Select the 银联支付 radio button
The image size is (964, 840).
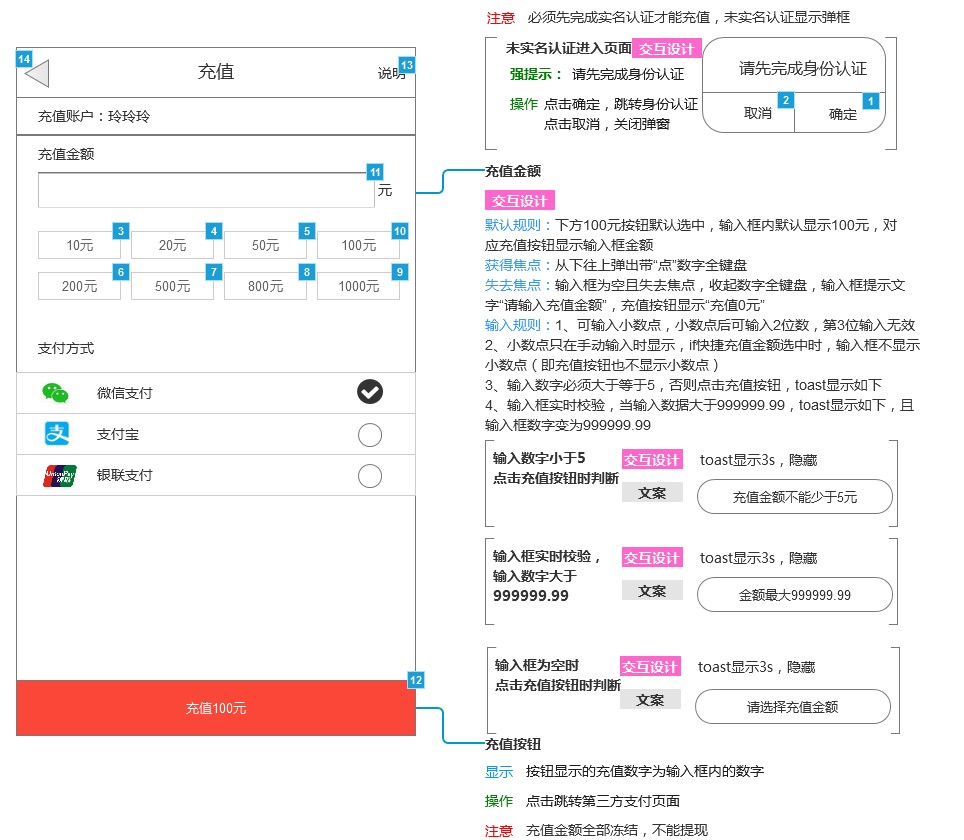click(370, 476)
